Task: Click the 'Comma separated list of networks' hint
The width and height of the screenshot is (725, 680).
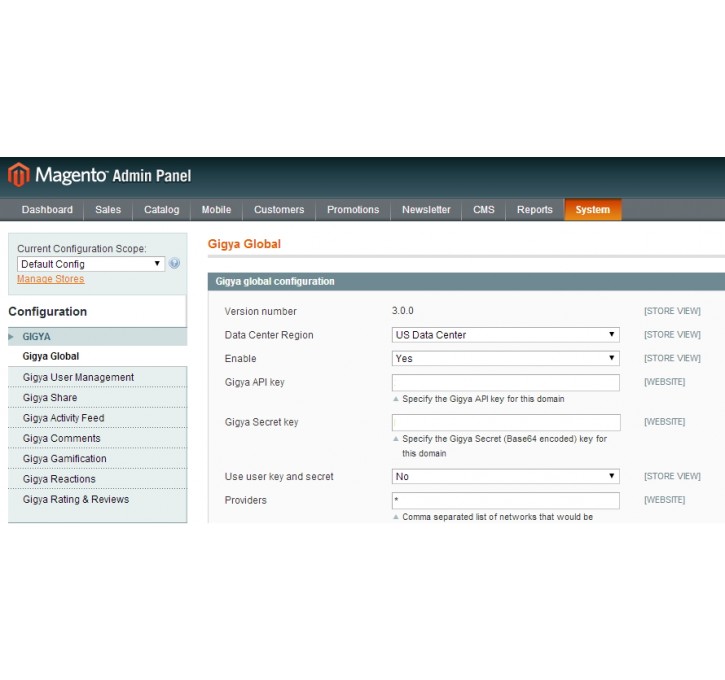Action: 498,517
